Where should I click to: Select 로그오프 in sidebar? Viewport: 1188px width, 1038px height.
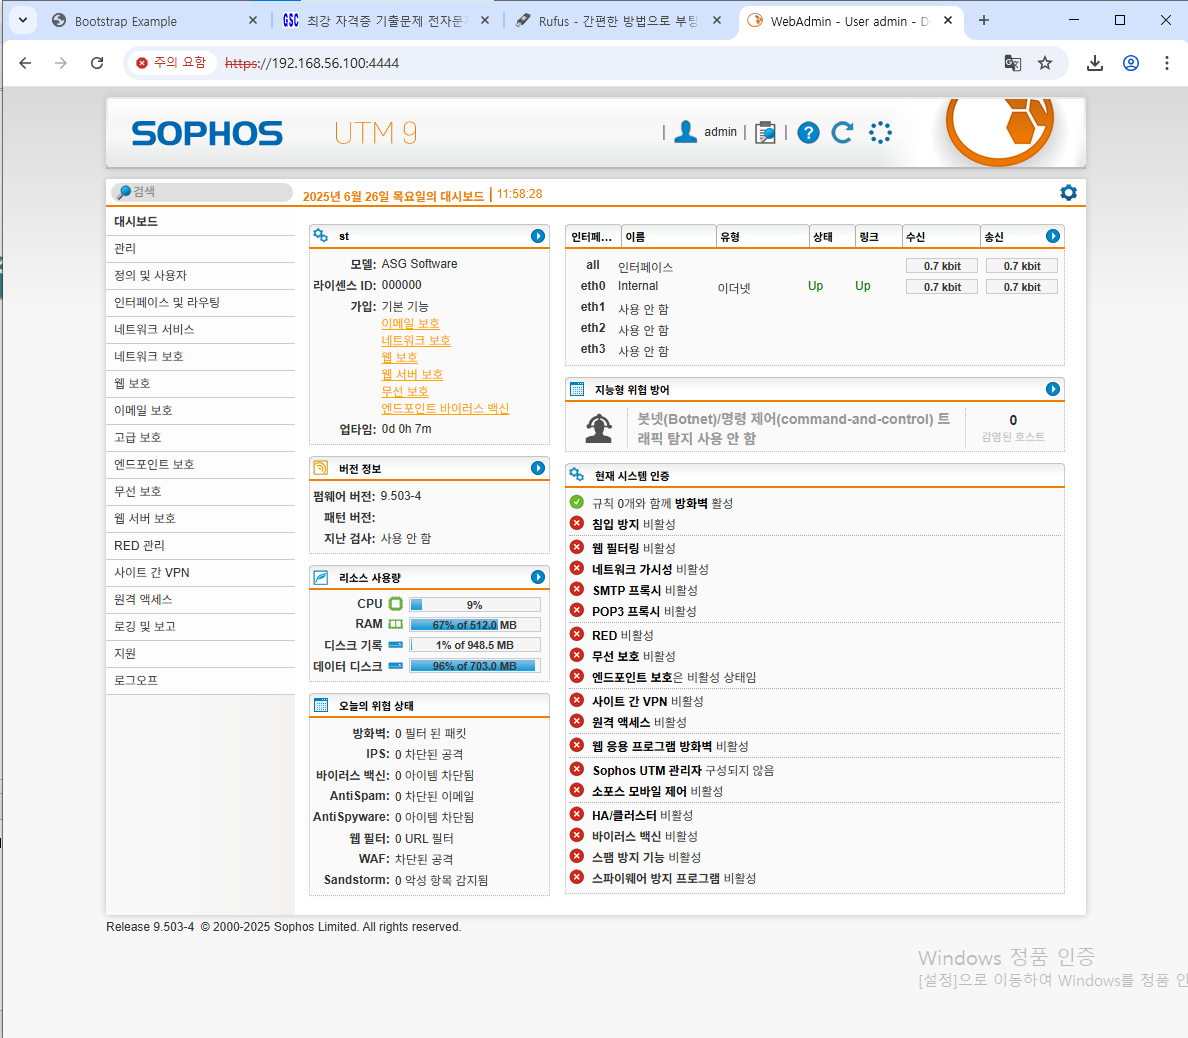click(x=201, y=680)
